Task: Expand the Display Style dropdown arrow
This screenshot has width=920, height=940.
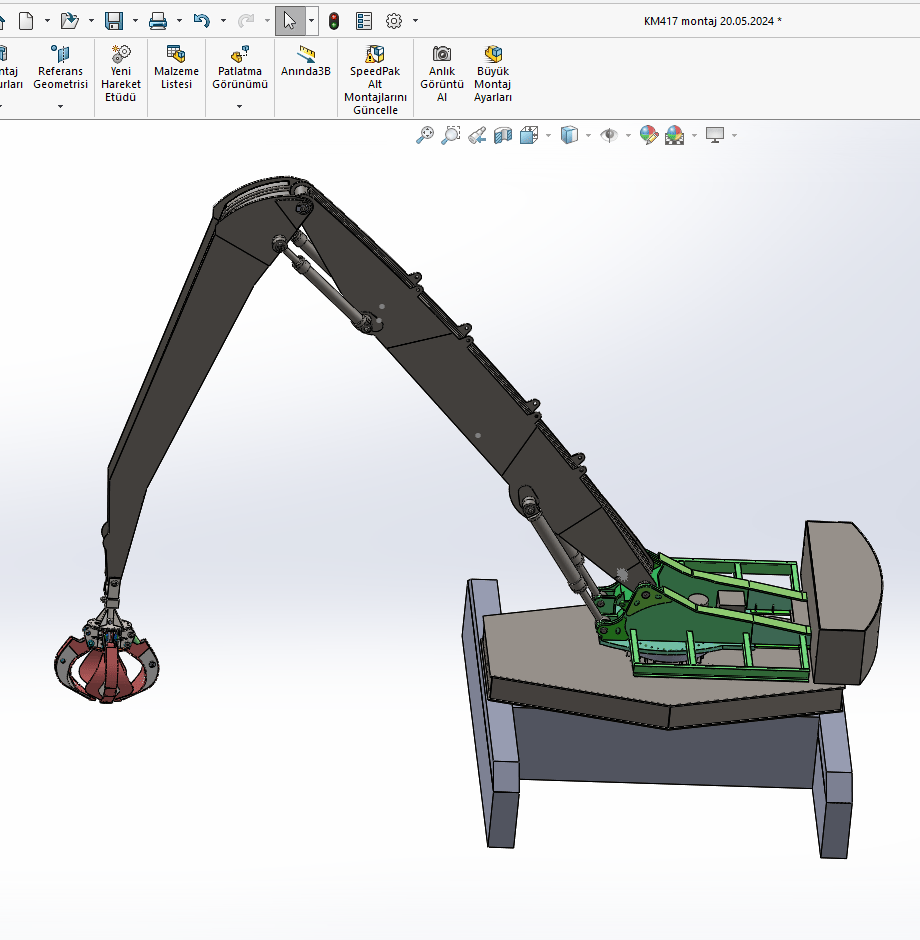Action: 588,135
